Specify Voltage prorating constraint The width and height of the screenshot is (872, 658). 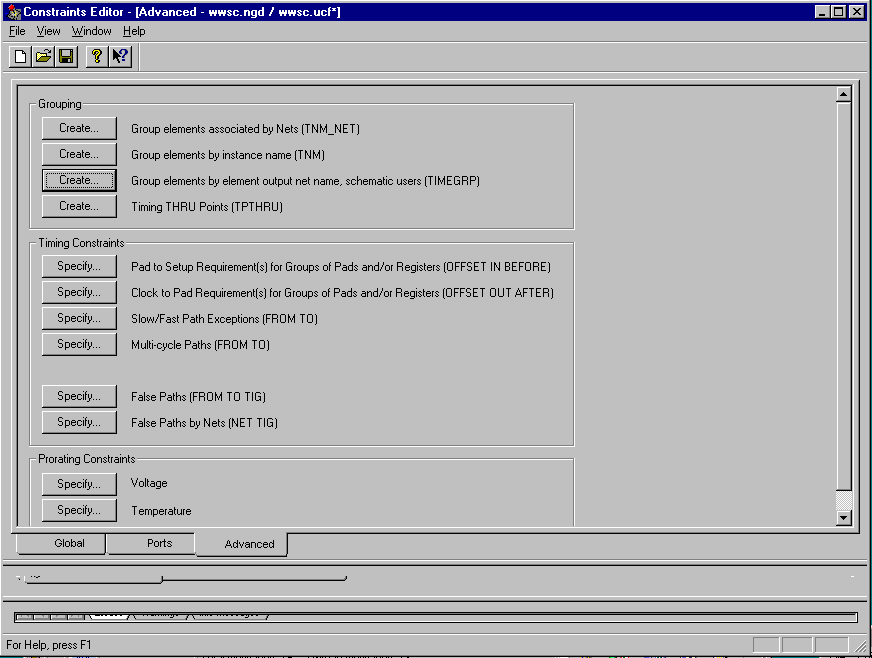(79, 484)
